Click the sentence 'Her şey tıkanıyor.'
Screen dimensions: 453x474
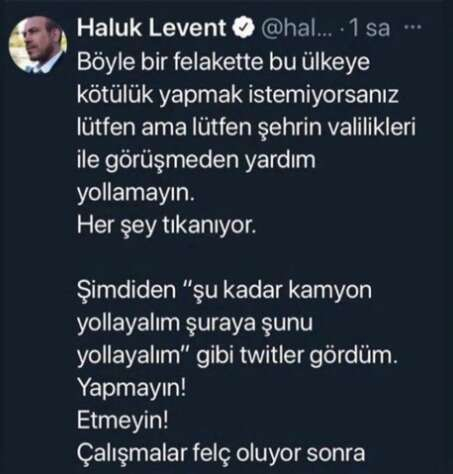(167, 226)
